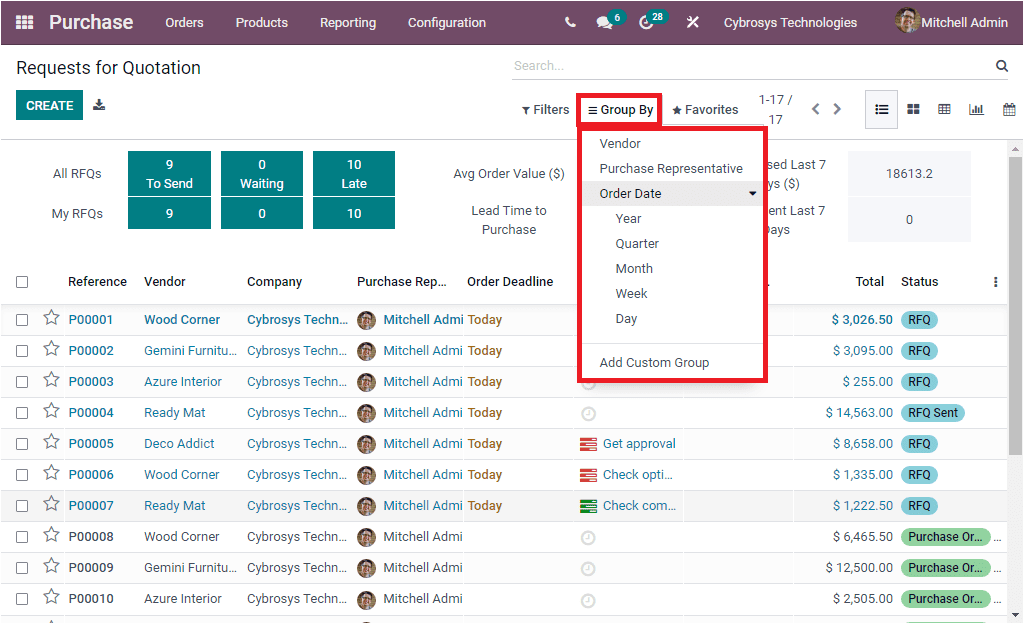This screenshot has height=624, width=1024.
Task: Open the chat messages with 6 notifications
Action: (x=604, y=21)
